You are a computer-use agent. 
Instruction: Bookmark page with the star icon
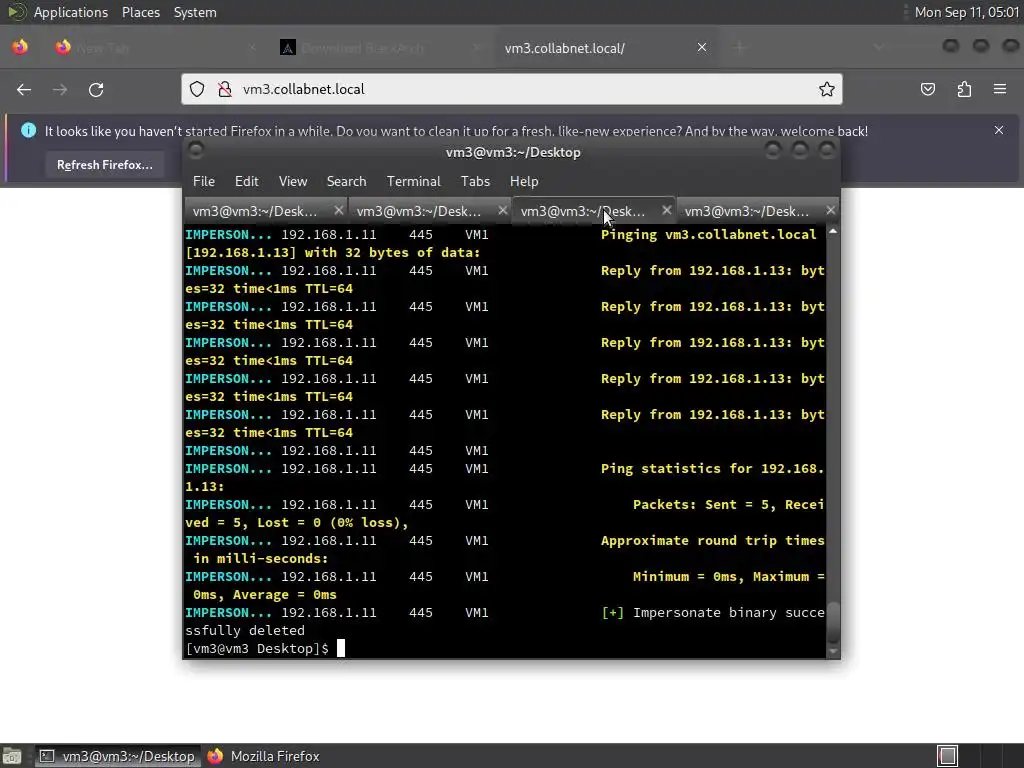coord(827,89)
